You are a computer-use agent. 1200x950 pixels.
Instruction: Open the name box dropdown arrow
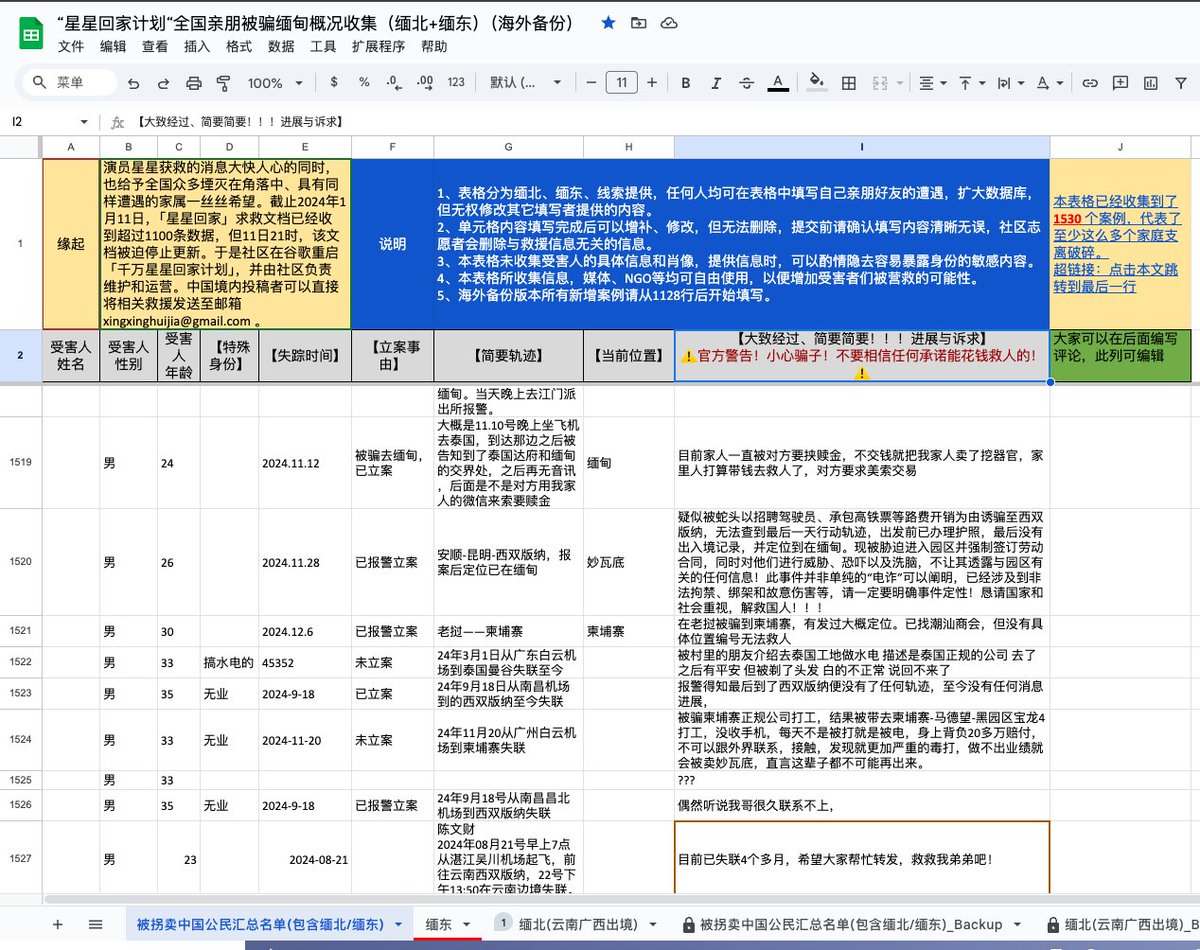tap(84, 122)
